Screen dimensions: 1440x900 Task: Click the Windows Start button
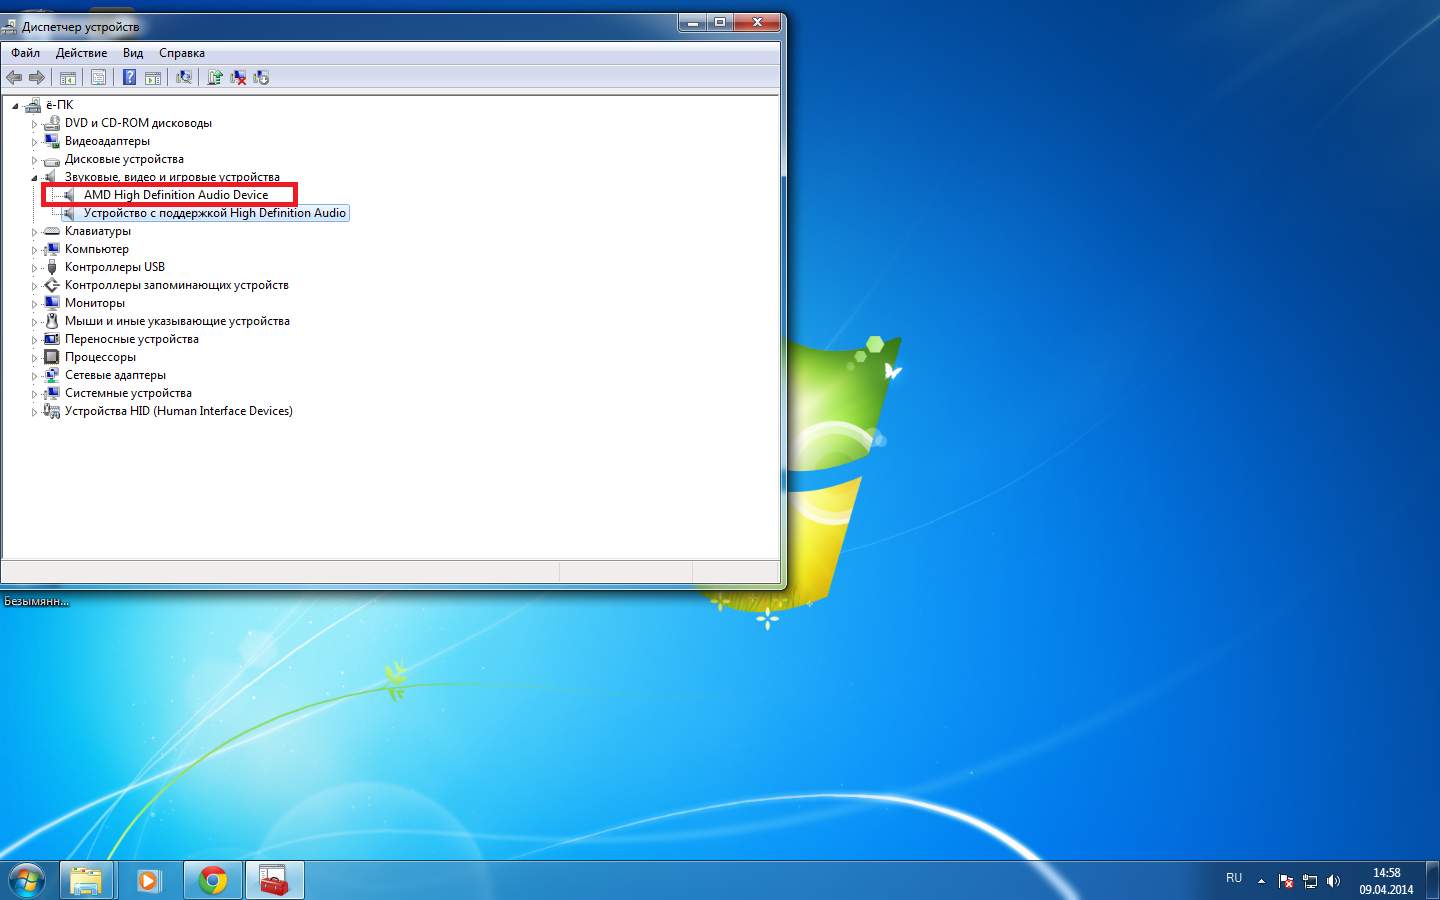27,880
